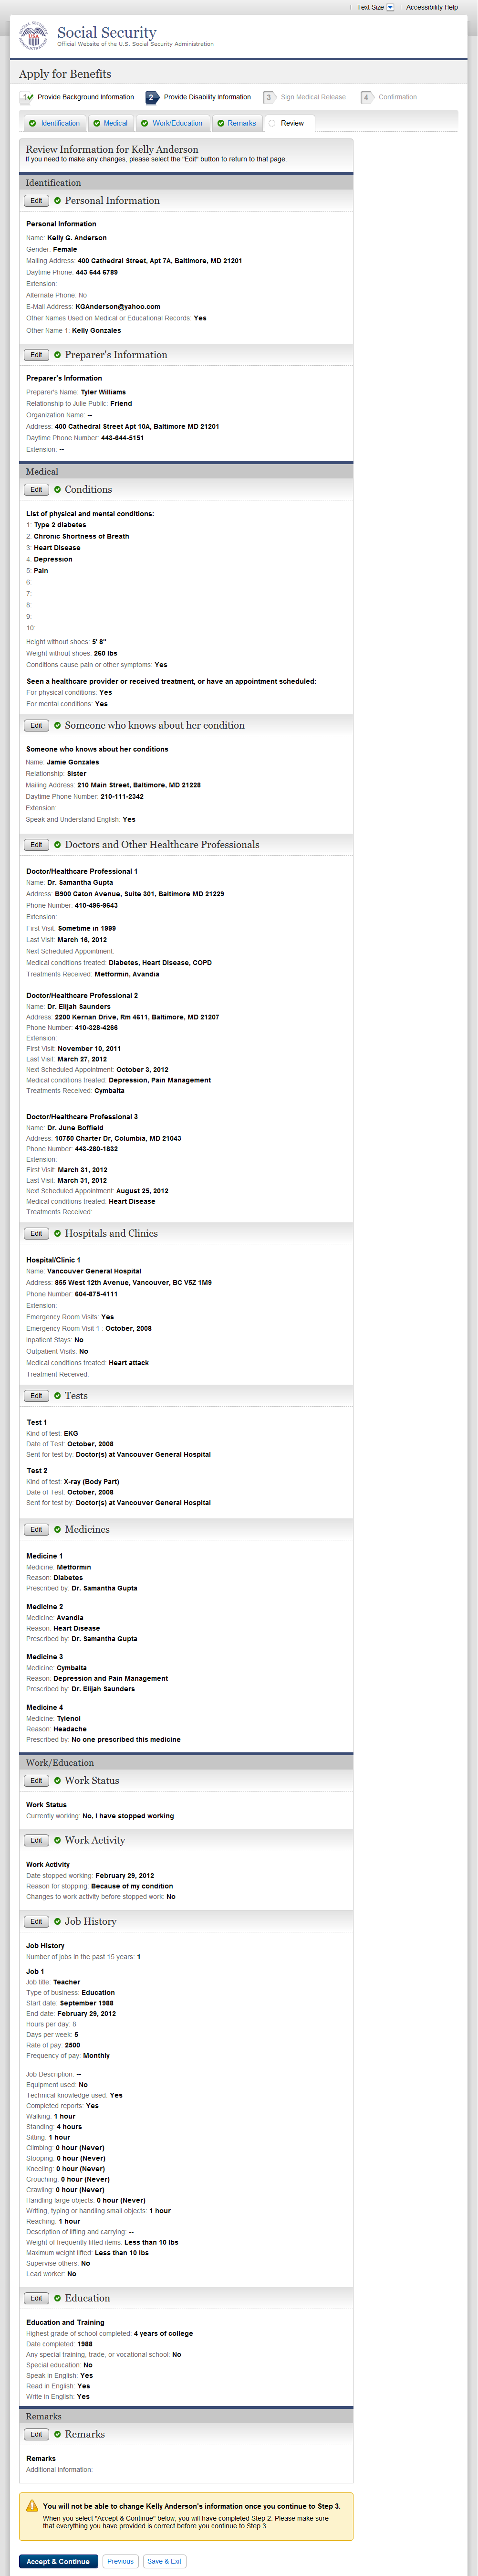Open the Medical tab

click(x=110, y=123)
